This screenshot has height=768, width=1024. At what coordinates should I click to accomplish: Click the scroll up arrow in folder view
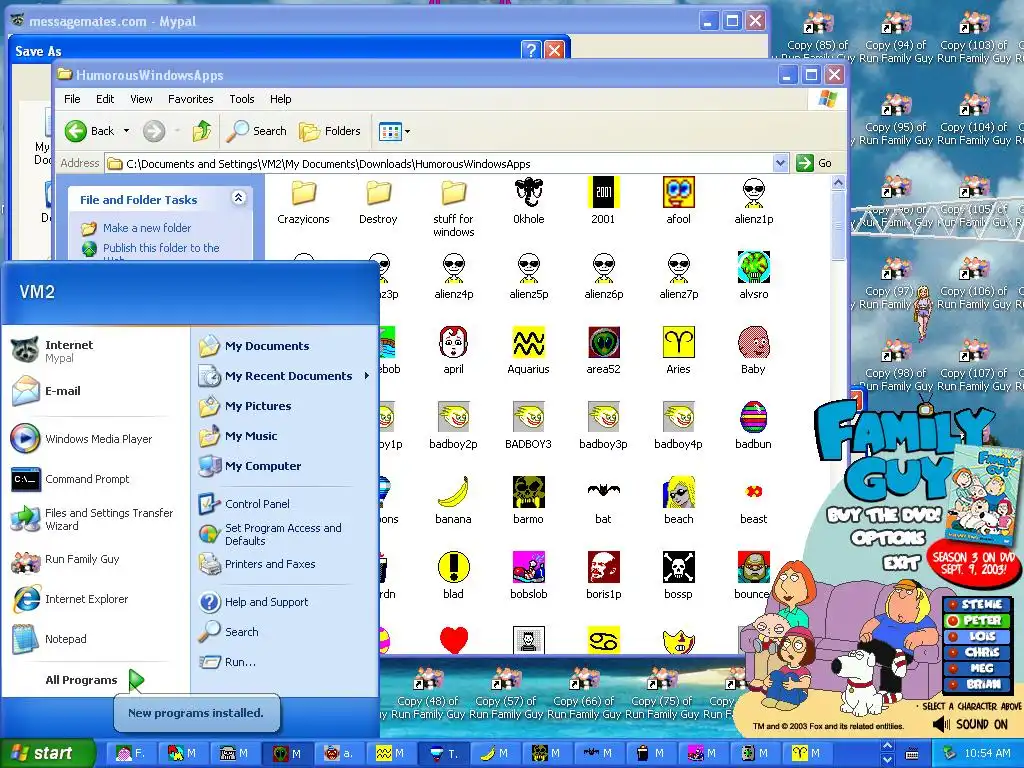pyautogui.click(x=839, y=182)
